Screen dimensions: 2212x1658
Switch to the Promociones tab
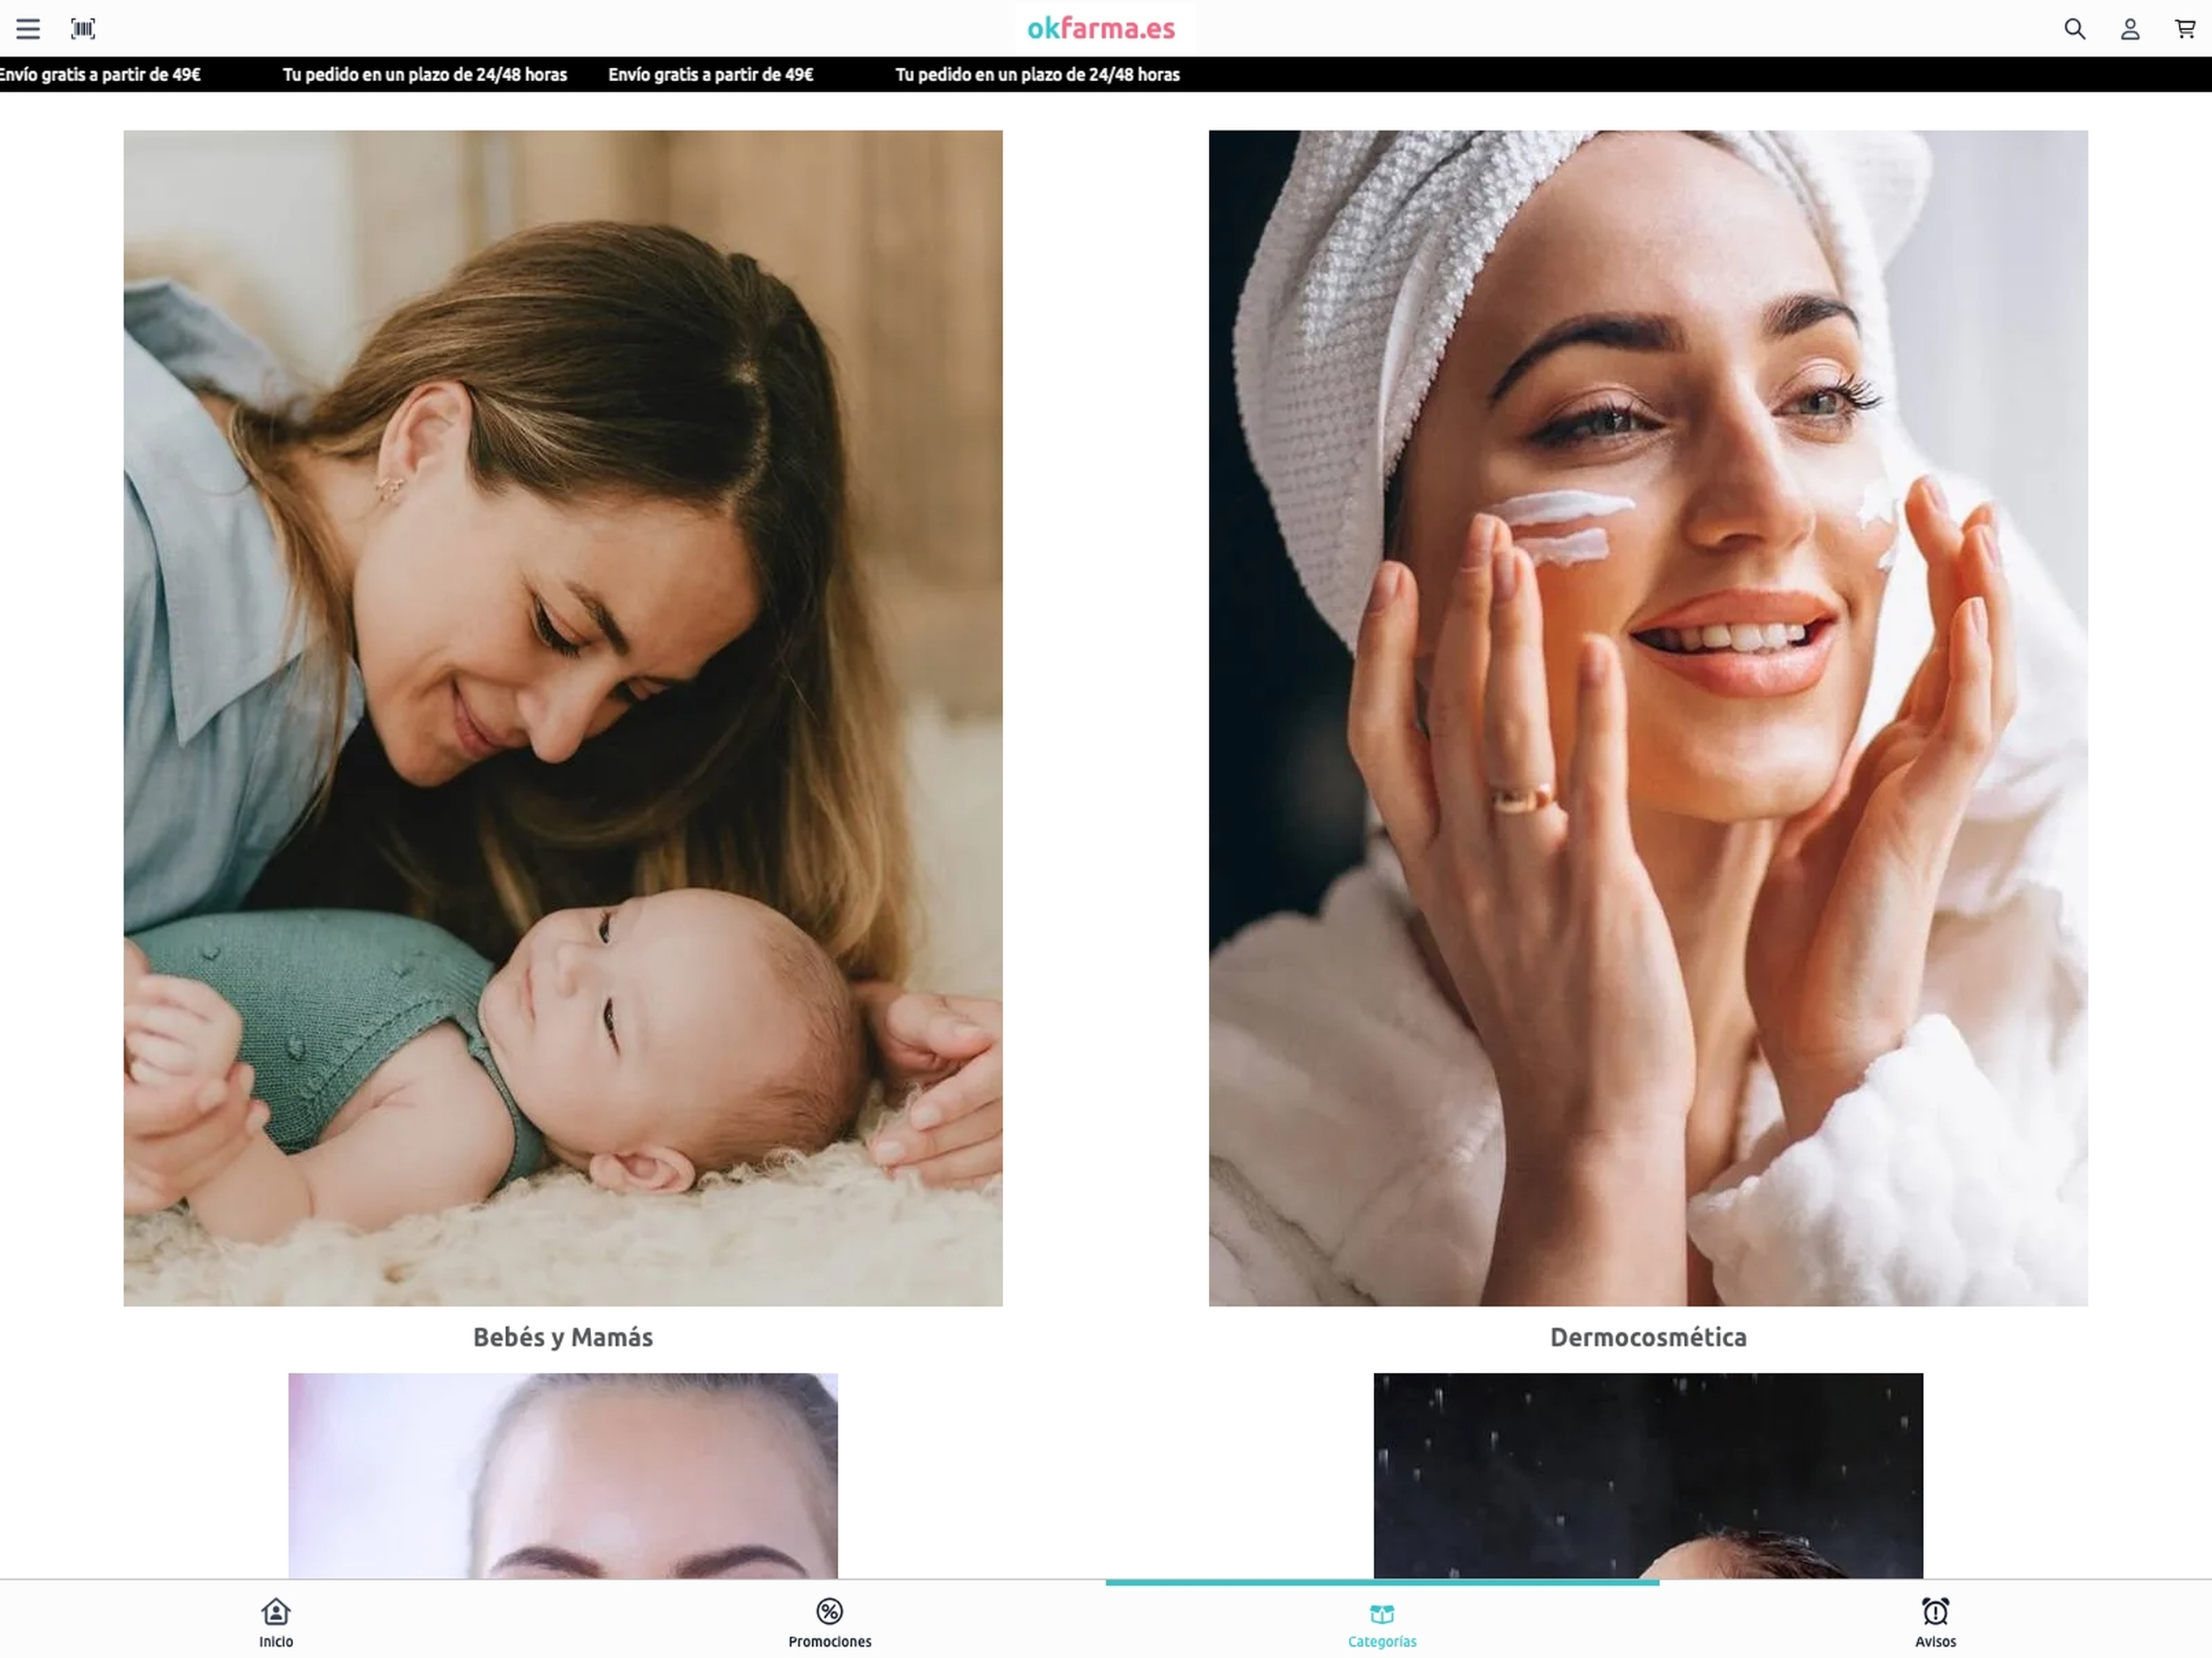pyautogui.click(x=830, y=1622)
